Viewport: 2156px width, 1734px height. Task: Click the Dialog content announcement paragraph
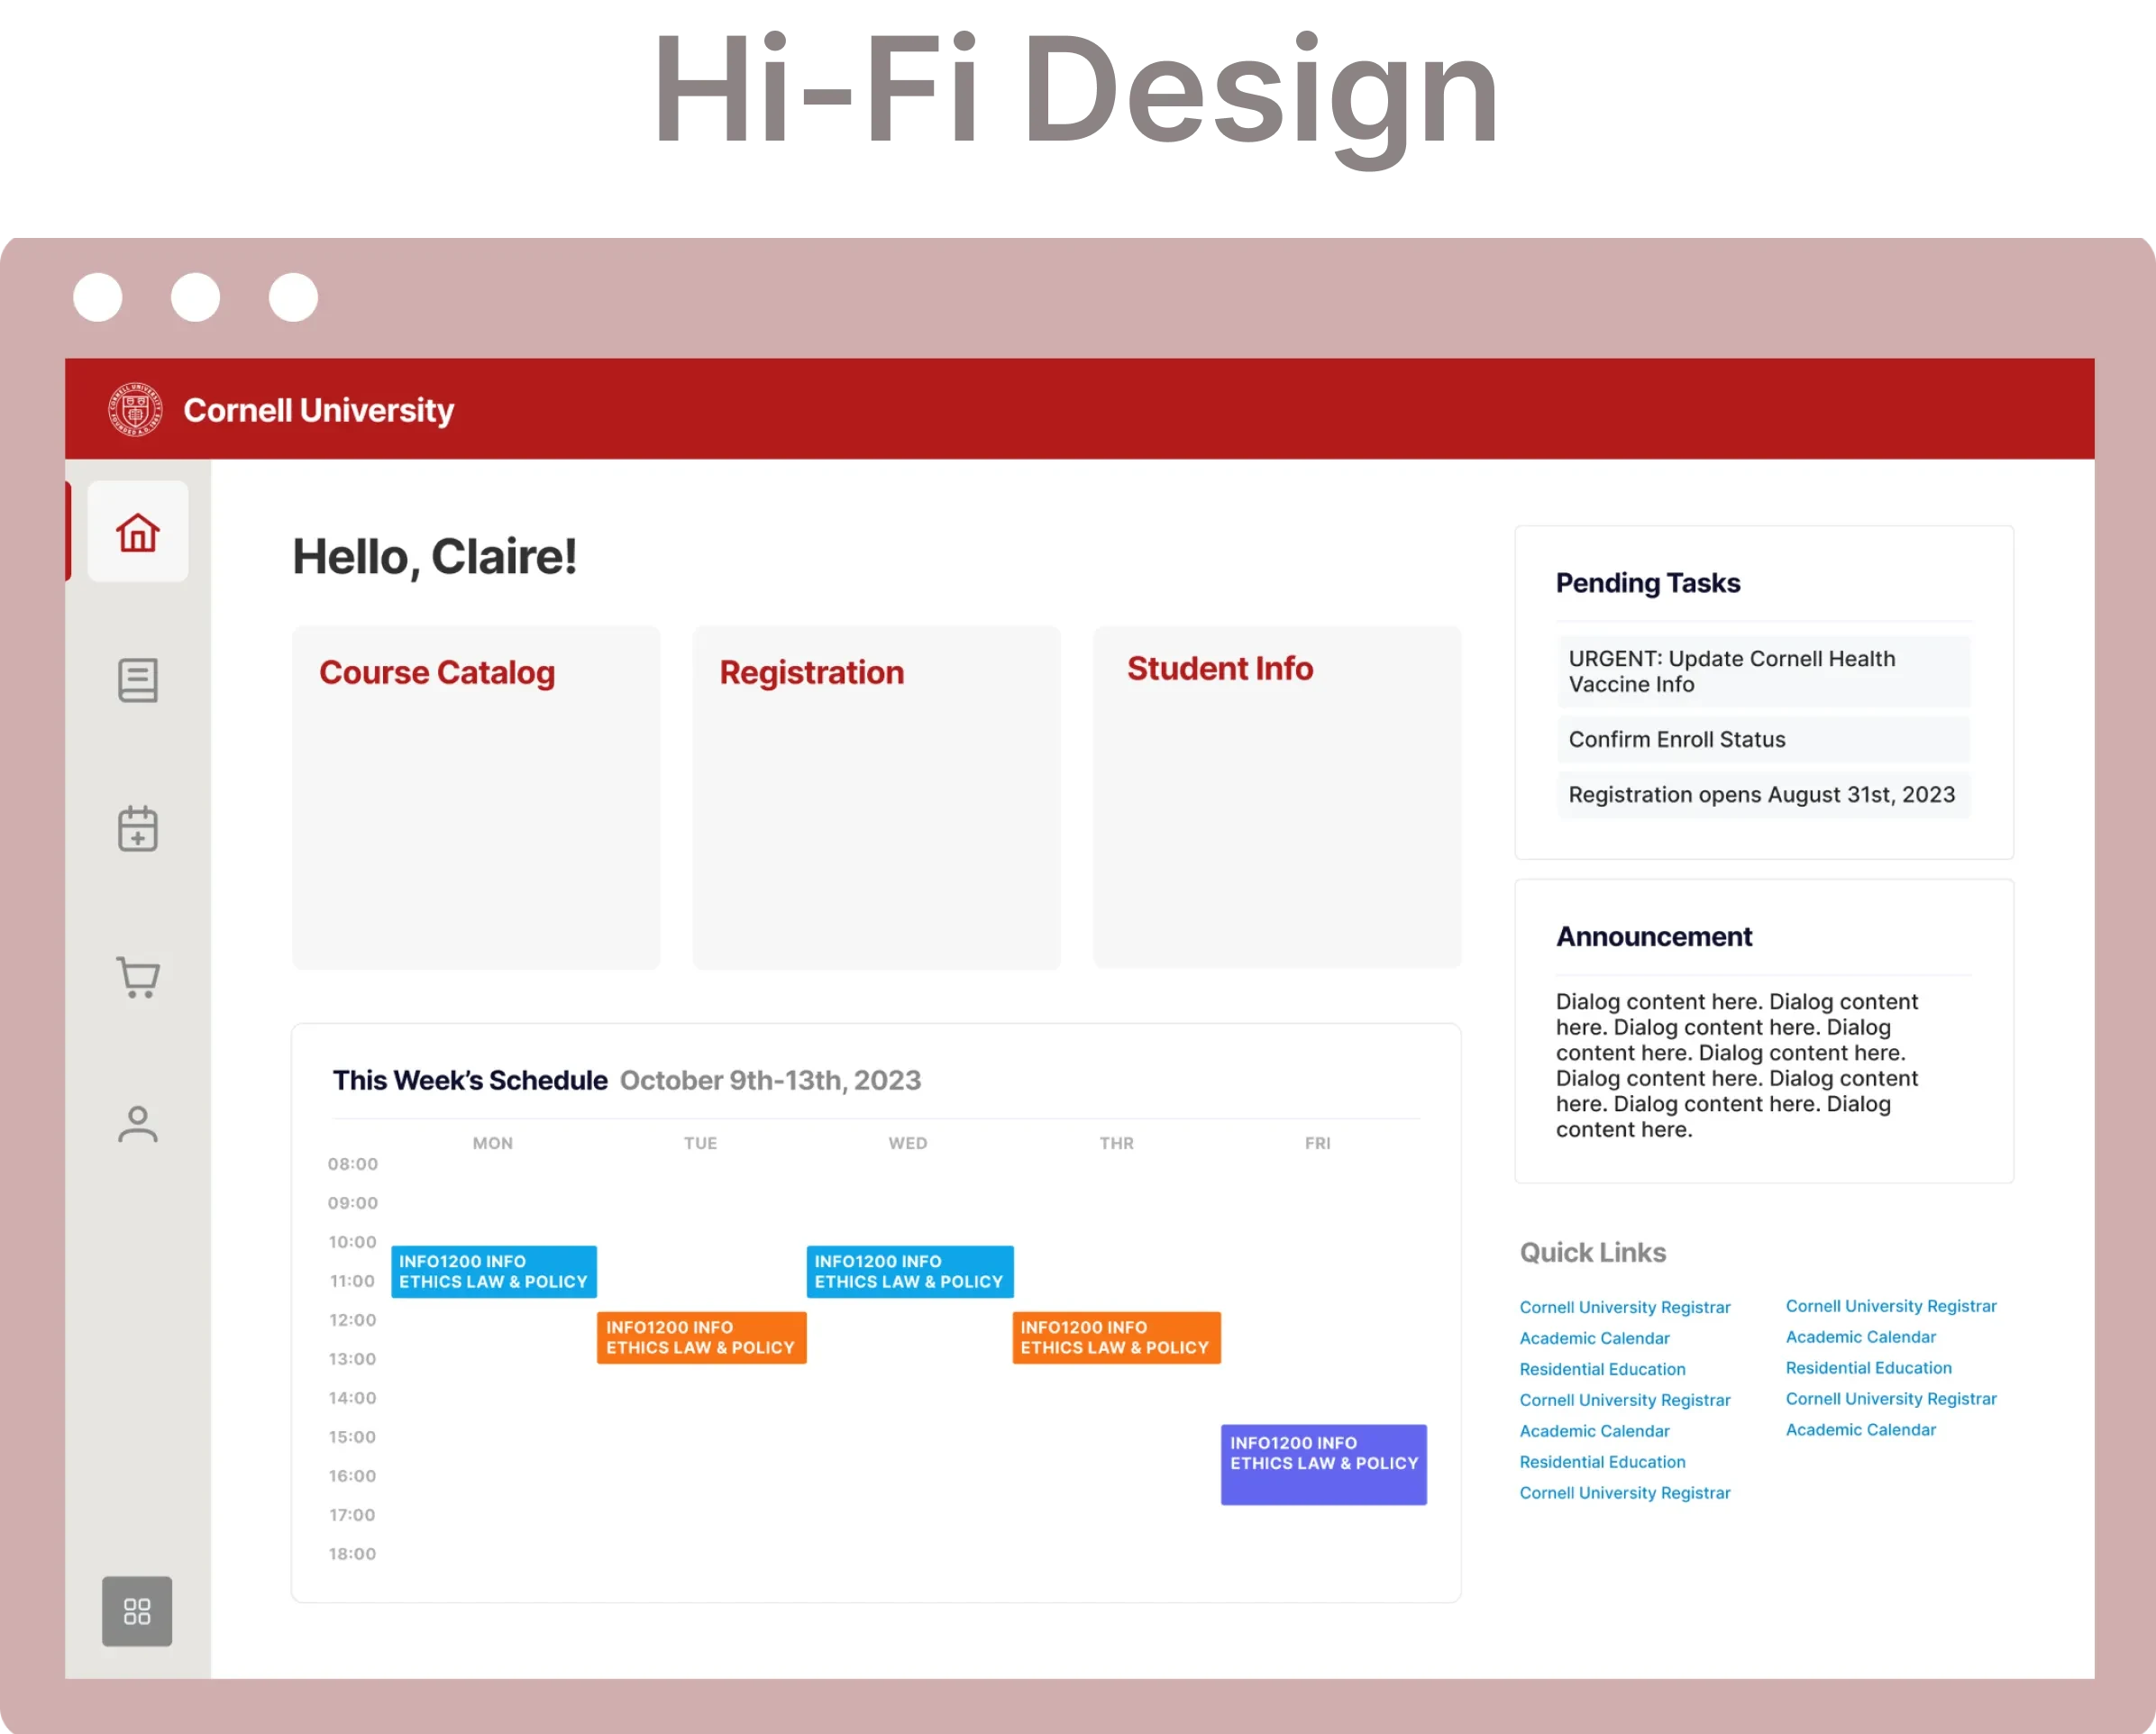pyautogui.click(x=1737, y=1066)
